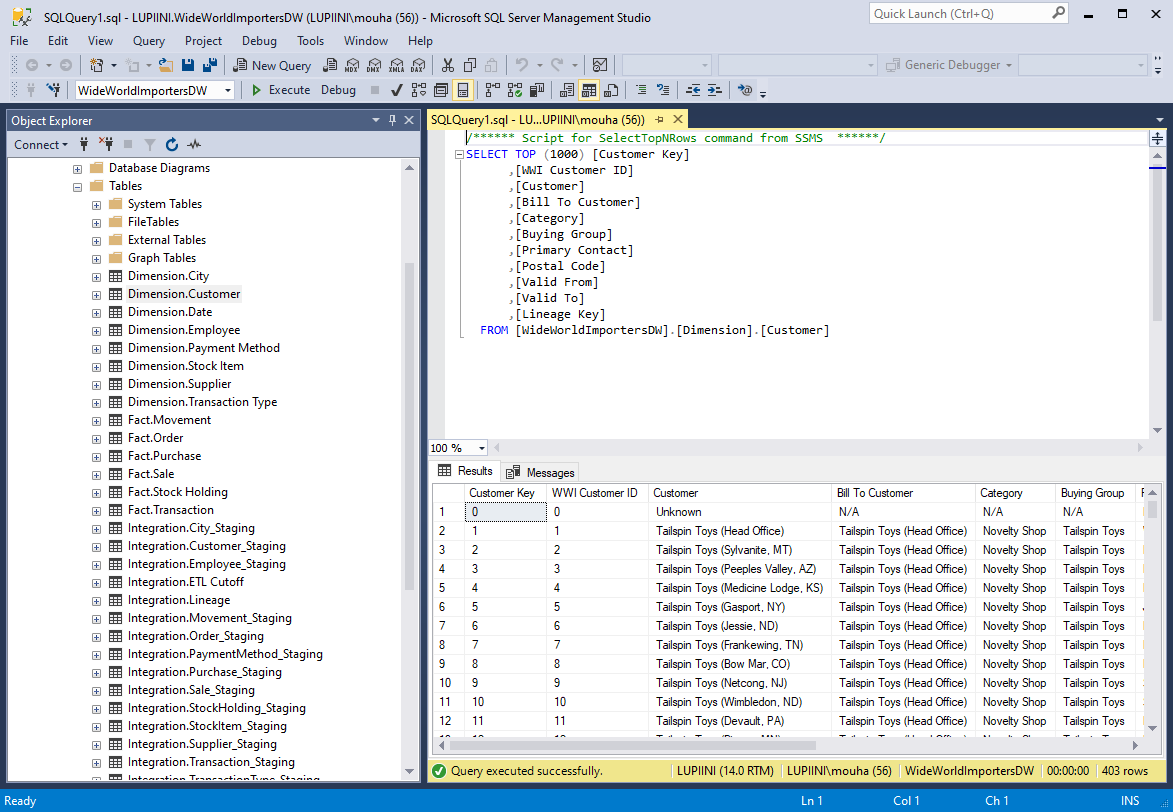Expand the Dimension.City table node
Image resolution: width=1173 pixels, height=812 pixels.
click(x=96, y=277)
